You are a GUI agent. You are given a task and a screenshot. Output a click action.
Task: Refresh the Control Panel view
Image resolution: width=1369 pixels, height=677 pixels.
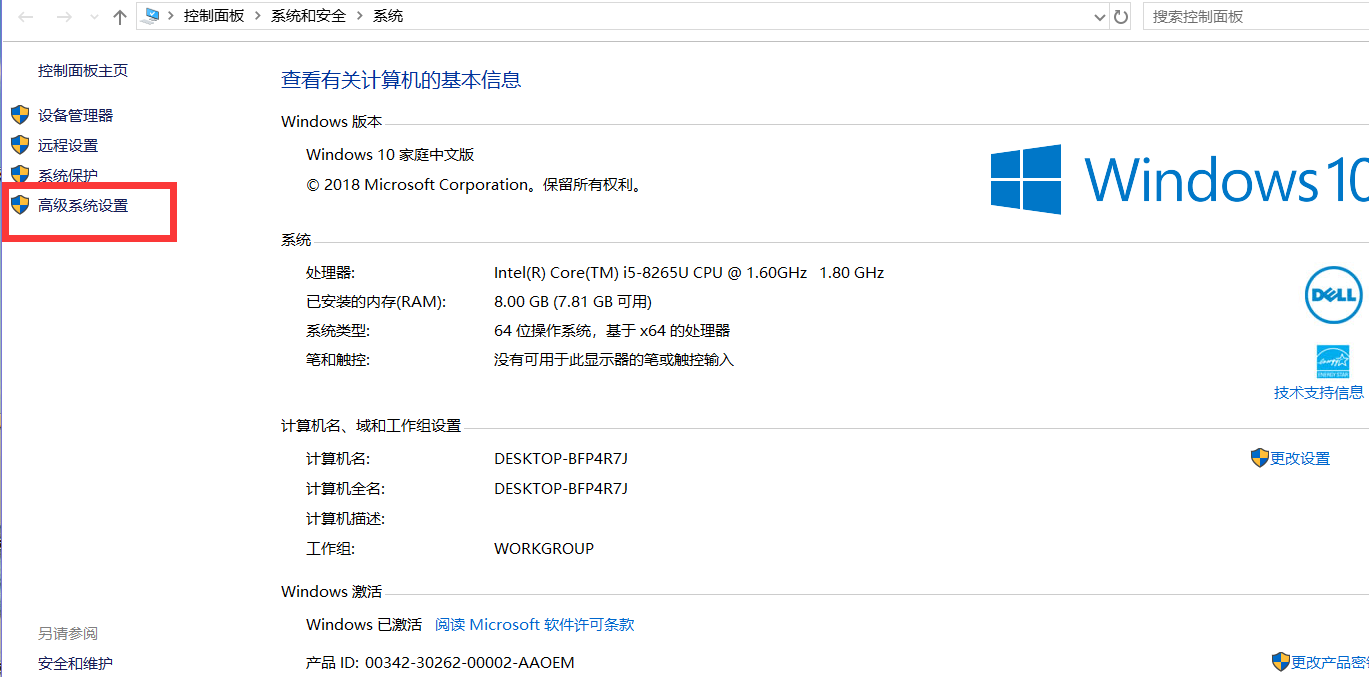[1121, 17]
